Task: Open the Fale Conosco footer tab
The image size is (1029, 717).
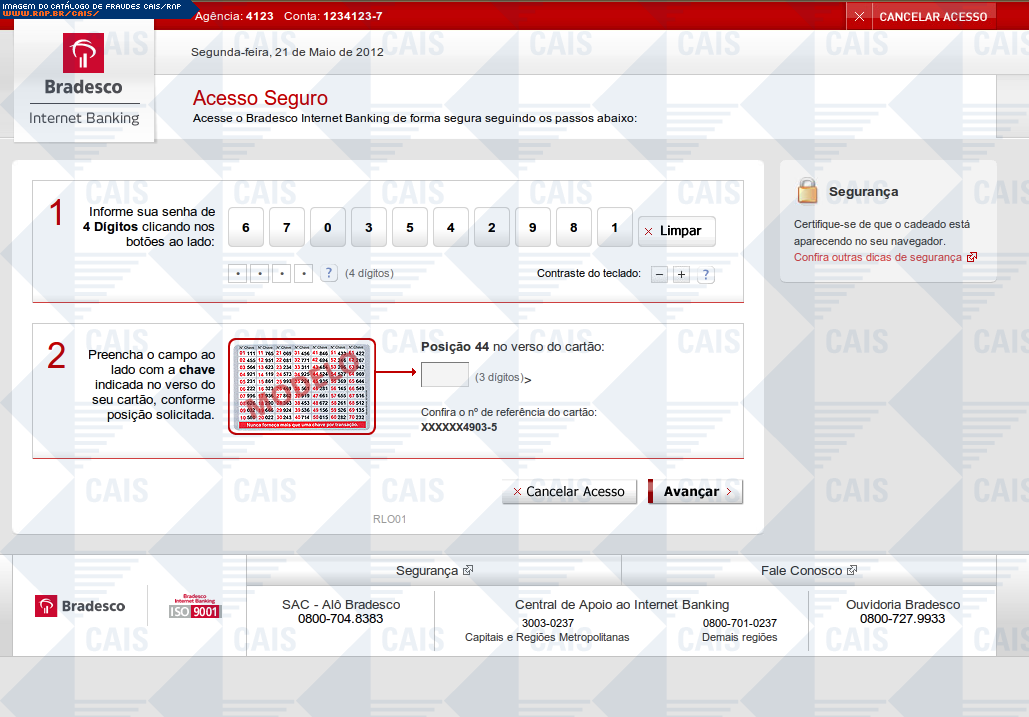Action: pyautogui.click(x=808, y=570)
